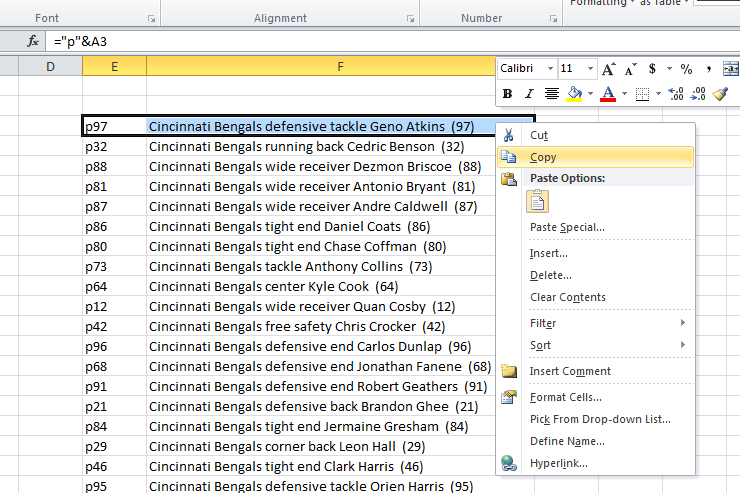Viewport: 740px width, 493px height.
Task: Choose Insert Comment
Action: point(596,371)
